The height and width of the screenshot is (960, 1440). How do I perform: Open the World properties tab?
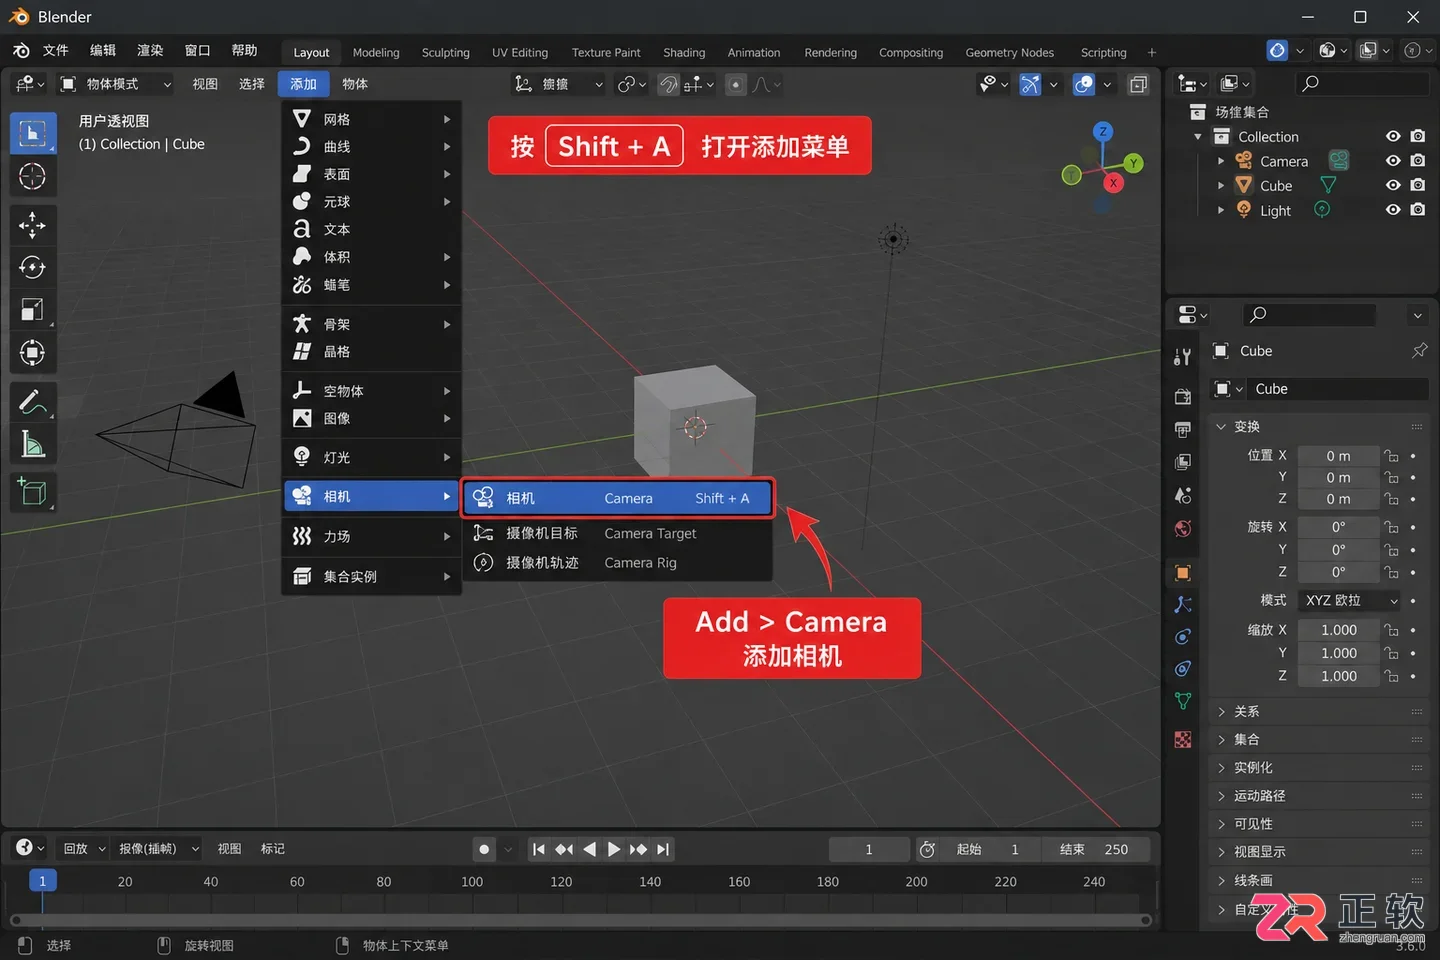(x=1183, y=528)
